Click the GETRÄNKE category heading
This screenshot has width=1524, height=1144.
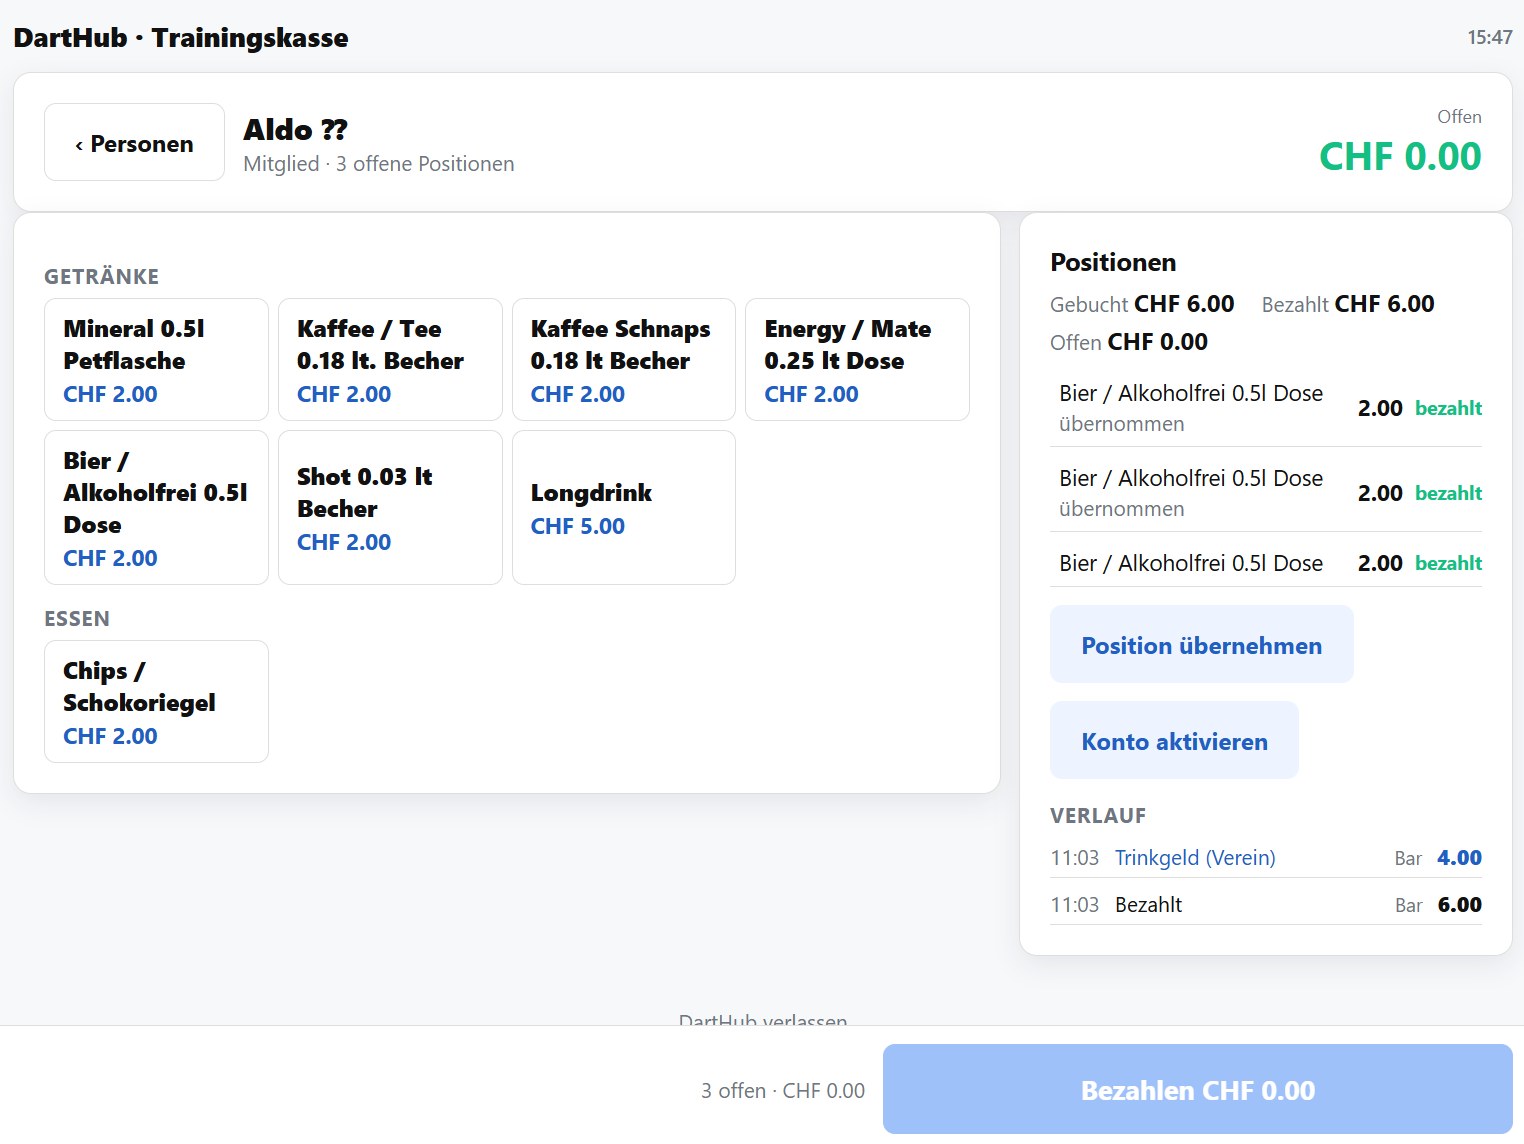[102, 277]
